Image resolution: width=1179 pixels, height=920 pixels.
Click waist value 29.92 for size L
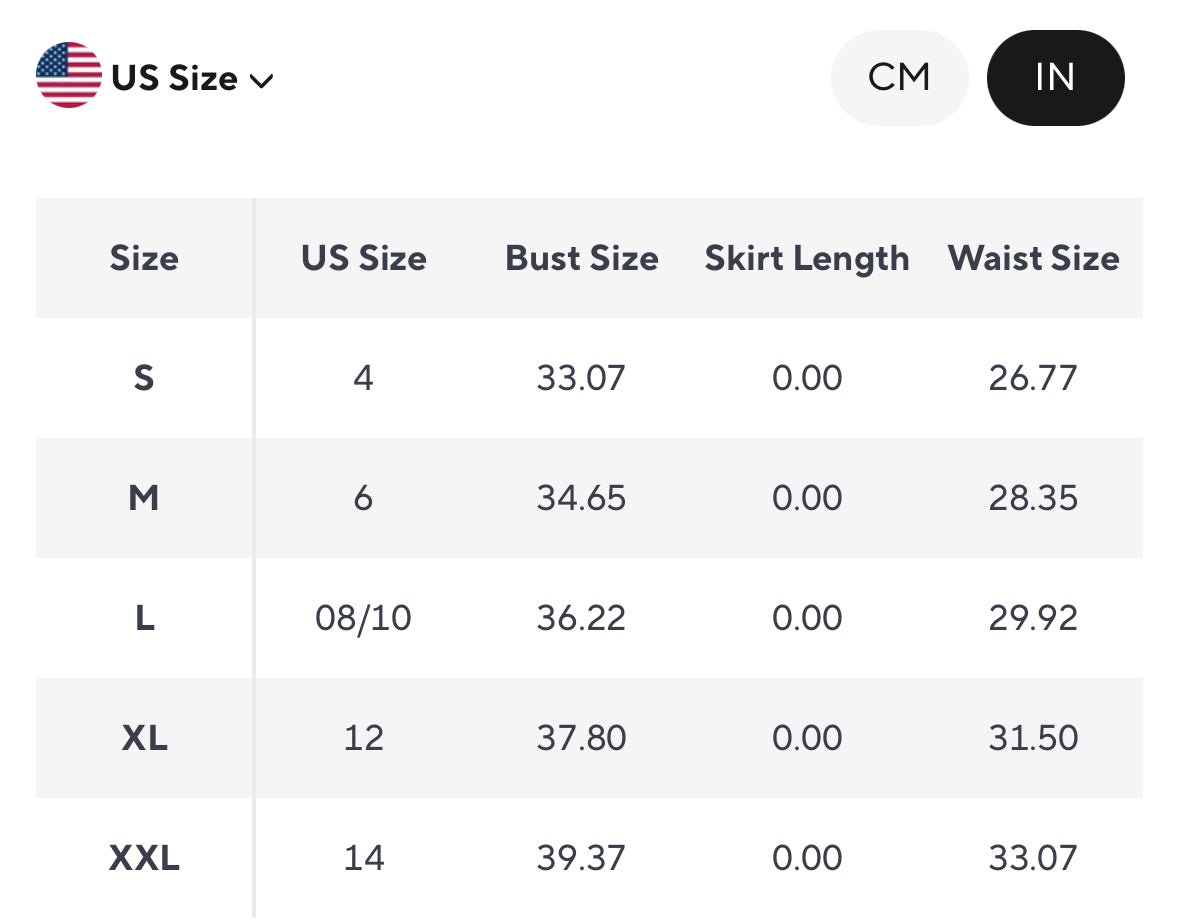[x=1033, y=618]
